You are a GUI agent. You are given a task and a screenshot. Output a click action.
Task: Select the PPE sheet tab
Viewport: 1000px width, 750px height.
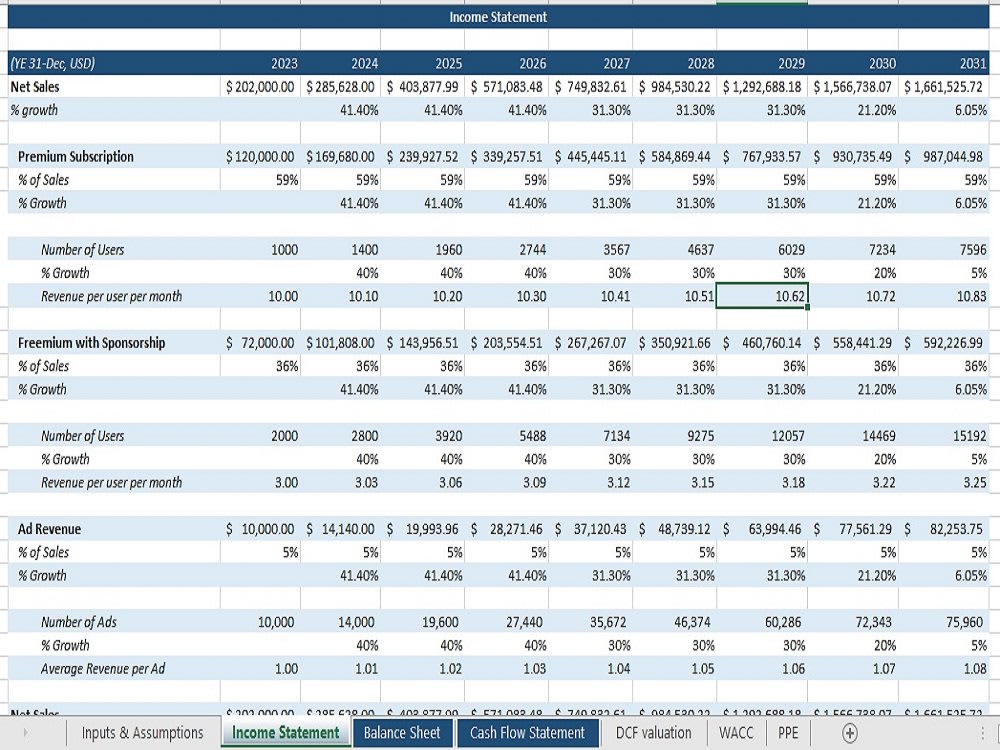(x=789, y=732)
